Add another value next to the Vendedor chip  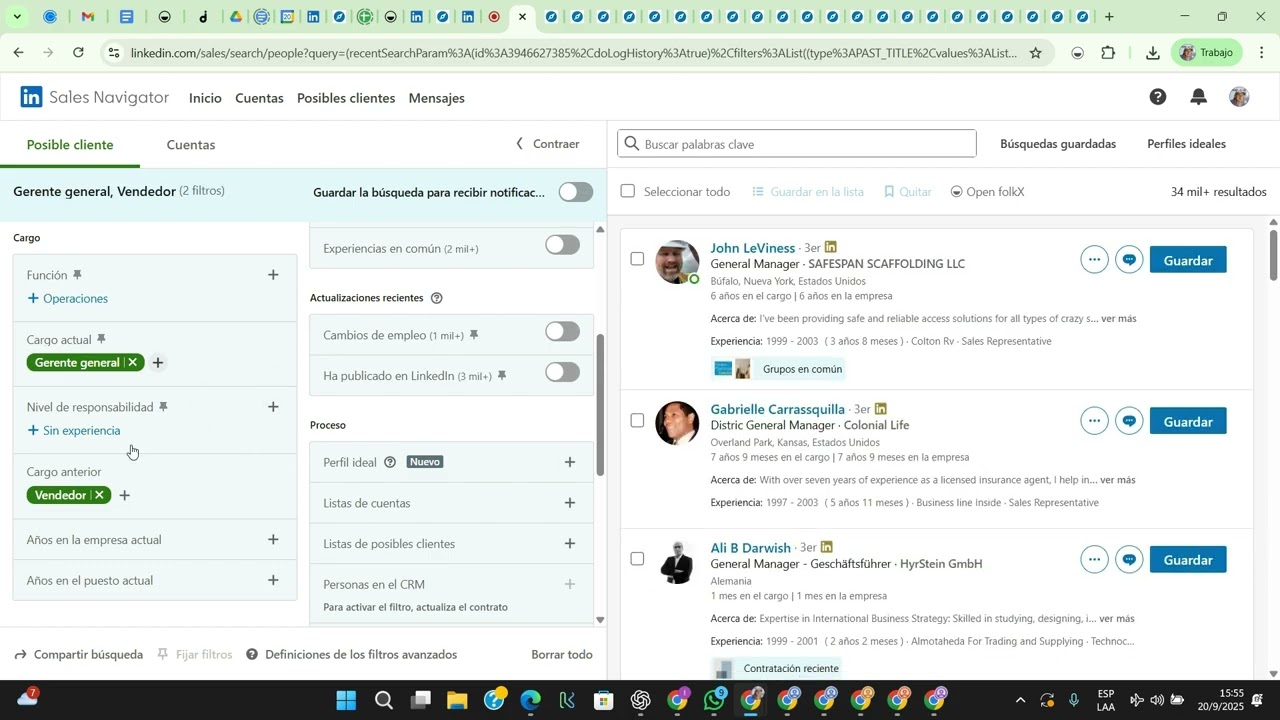click(125, 495)
